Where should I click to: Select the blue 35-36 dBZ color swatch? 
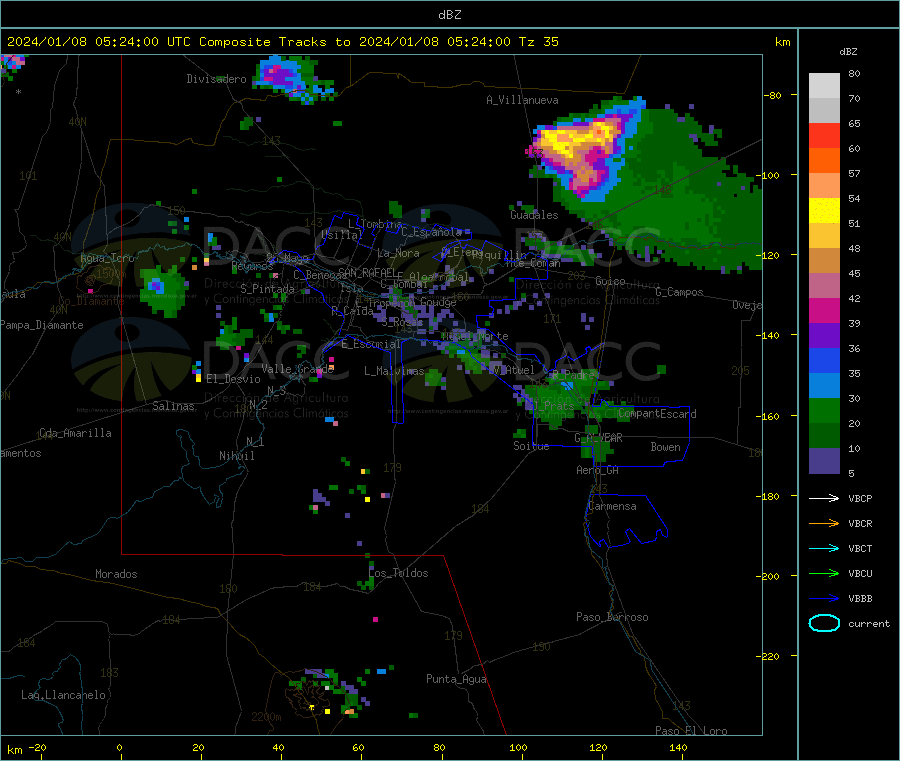coord(824,361)
